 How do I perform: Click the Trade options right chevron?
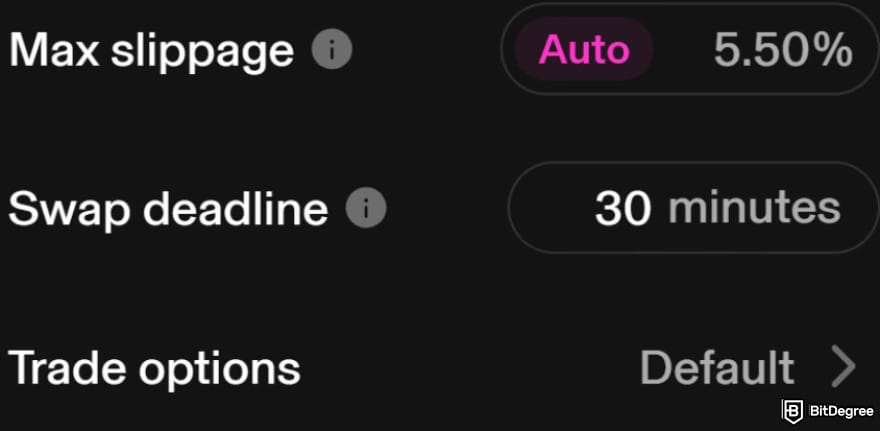(x=843, y=366)
